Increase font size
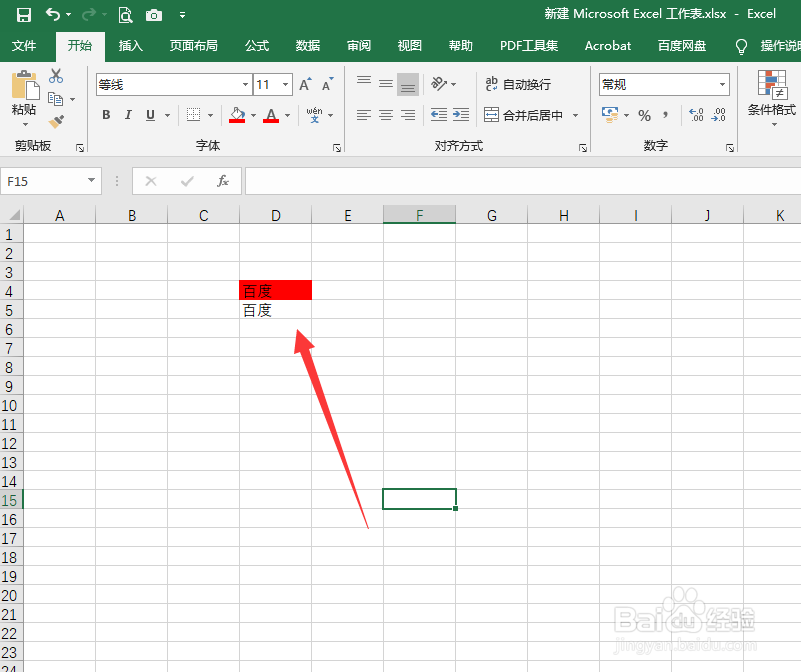 pyautogui.click(x=305, y=84)
